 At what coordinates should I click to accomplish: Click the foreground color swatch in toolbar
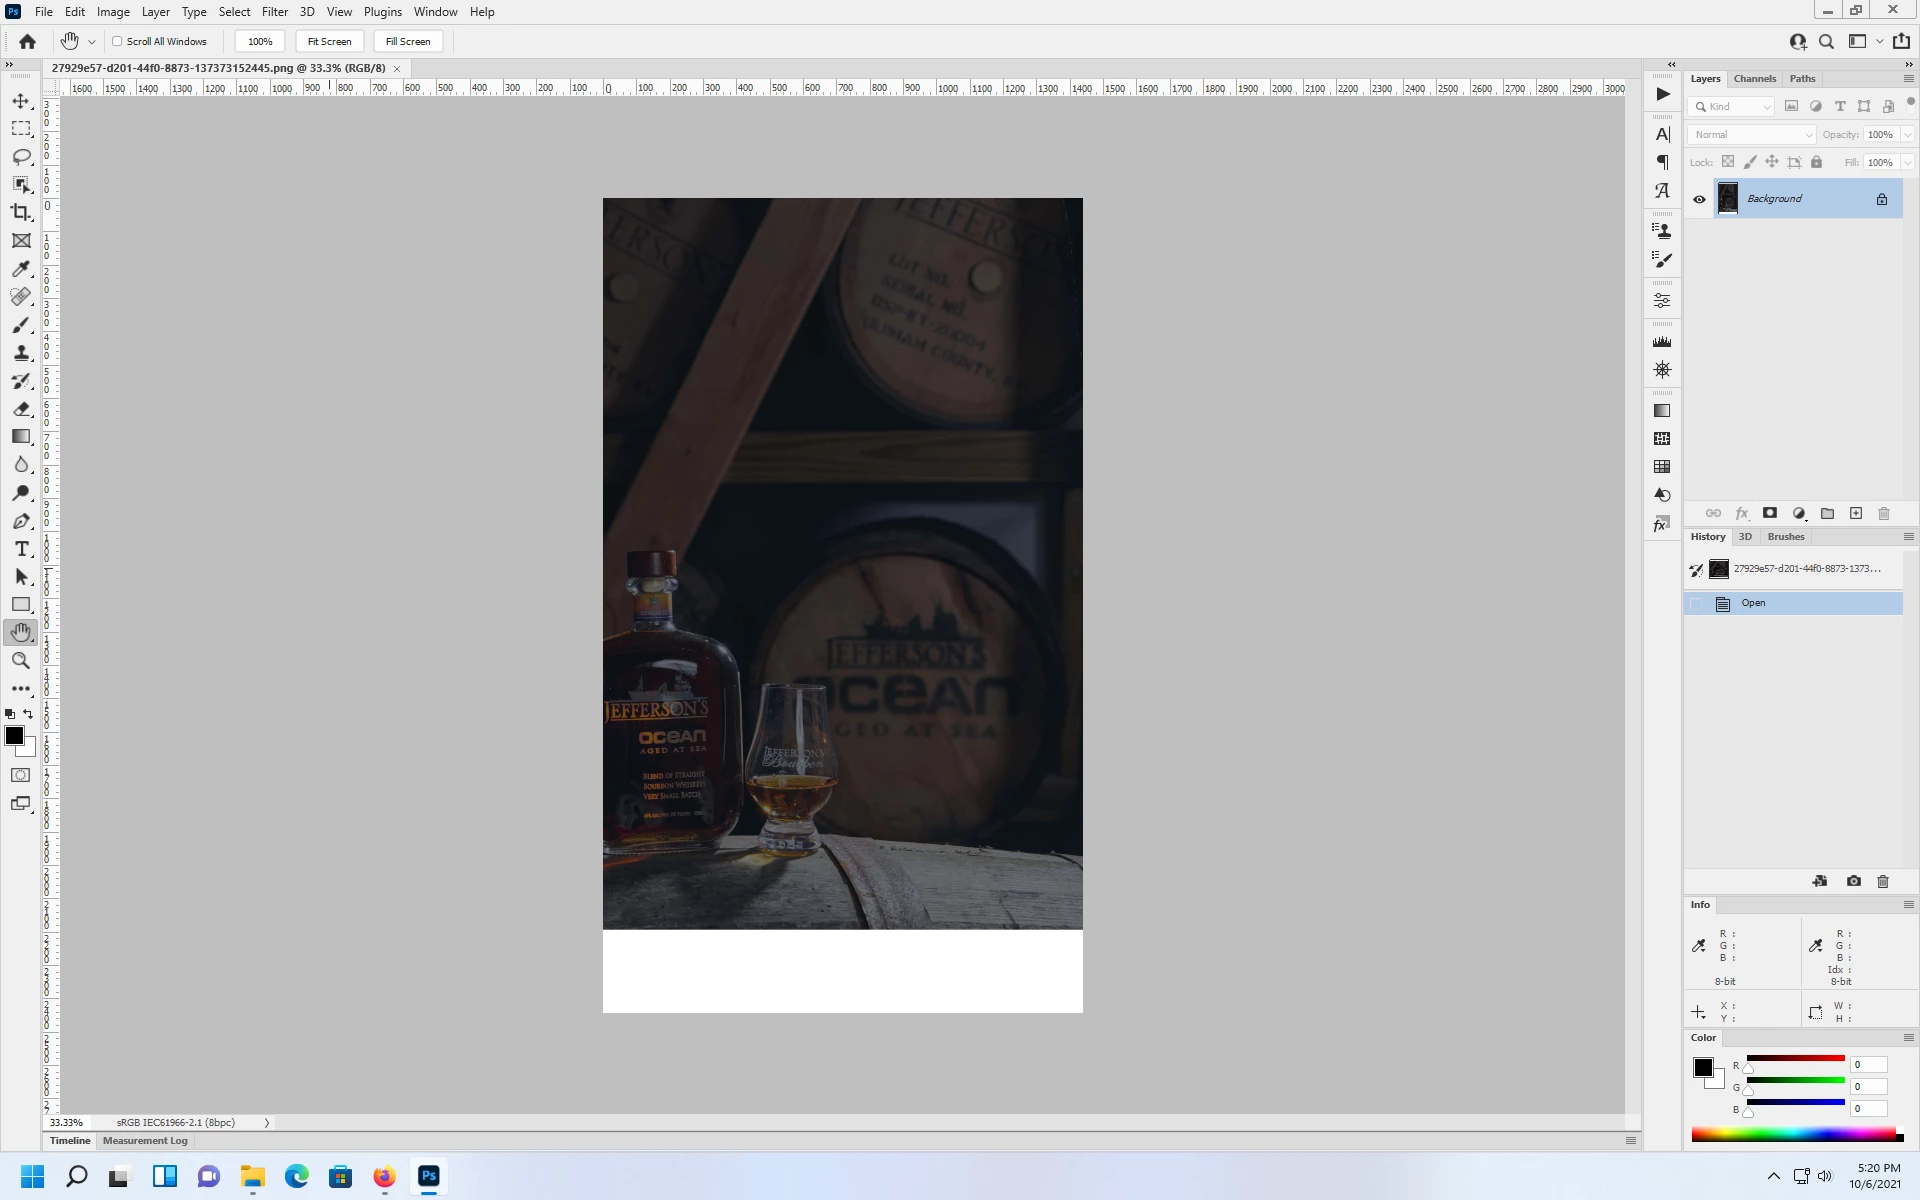coord(14,735)
